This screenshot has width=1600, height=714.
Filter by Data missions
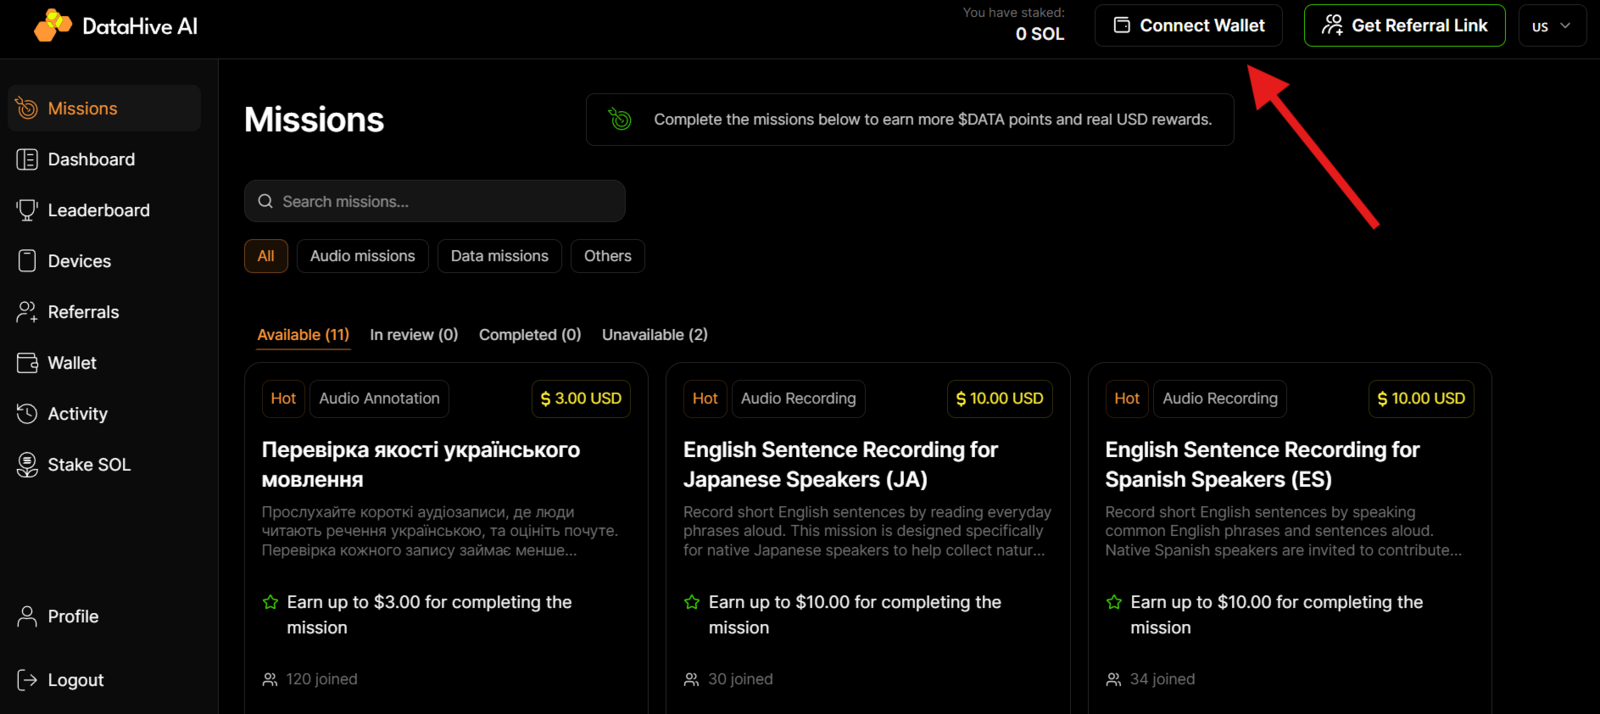pos(499,256)
